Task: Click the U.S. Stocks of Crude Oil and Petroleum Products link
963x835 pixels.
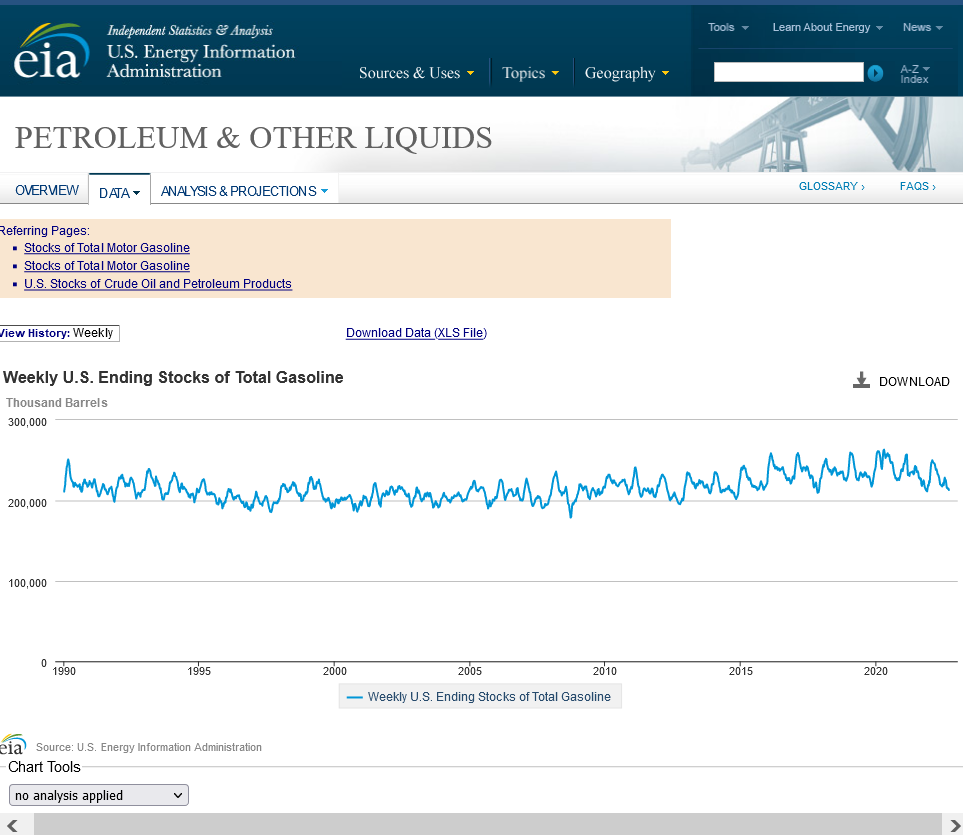Action: pyautogui.click(x=158, y=284)
